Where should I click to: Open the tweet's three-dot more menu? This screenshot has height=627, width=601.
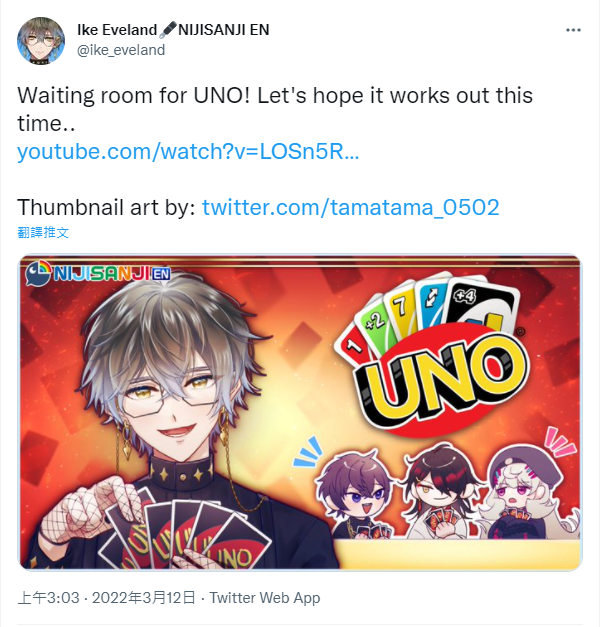coord(573,30)
